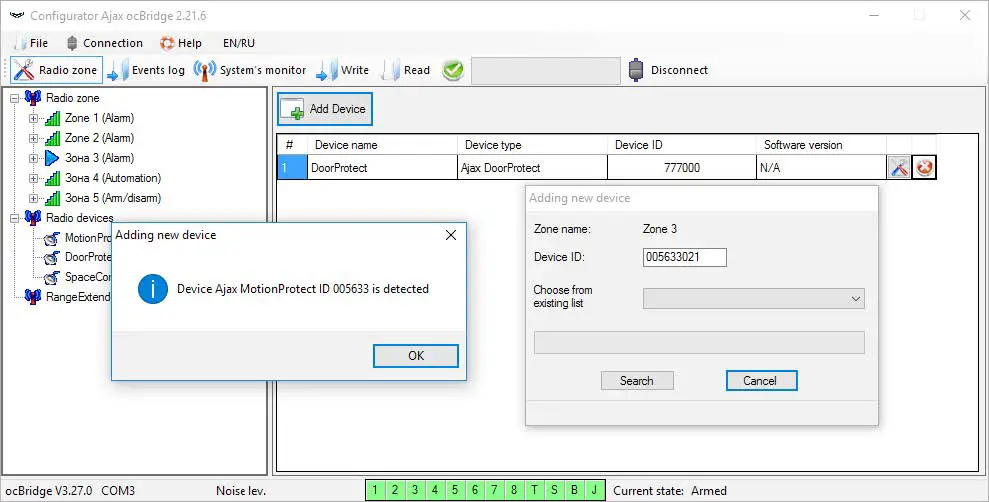Click the T indicator in status bar

(534, 490)
